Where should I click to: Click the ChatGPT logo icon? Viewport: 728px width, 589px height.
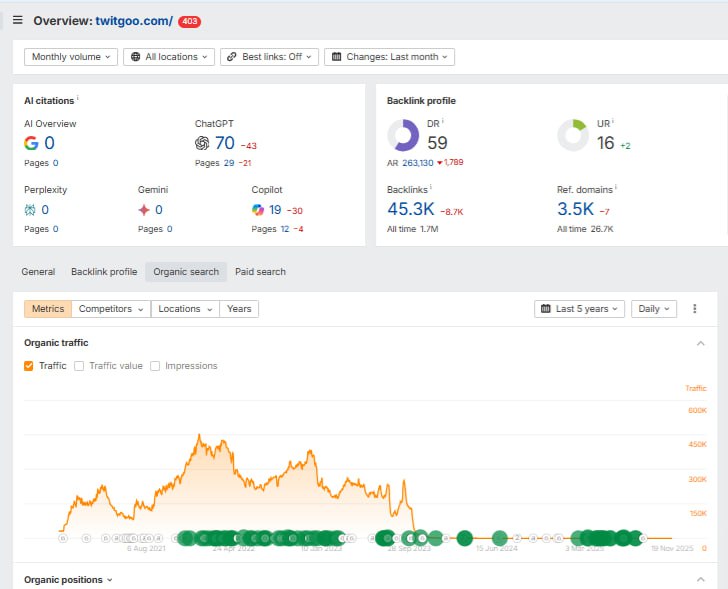[202, 143]
